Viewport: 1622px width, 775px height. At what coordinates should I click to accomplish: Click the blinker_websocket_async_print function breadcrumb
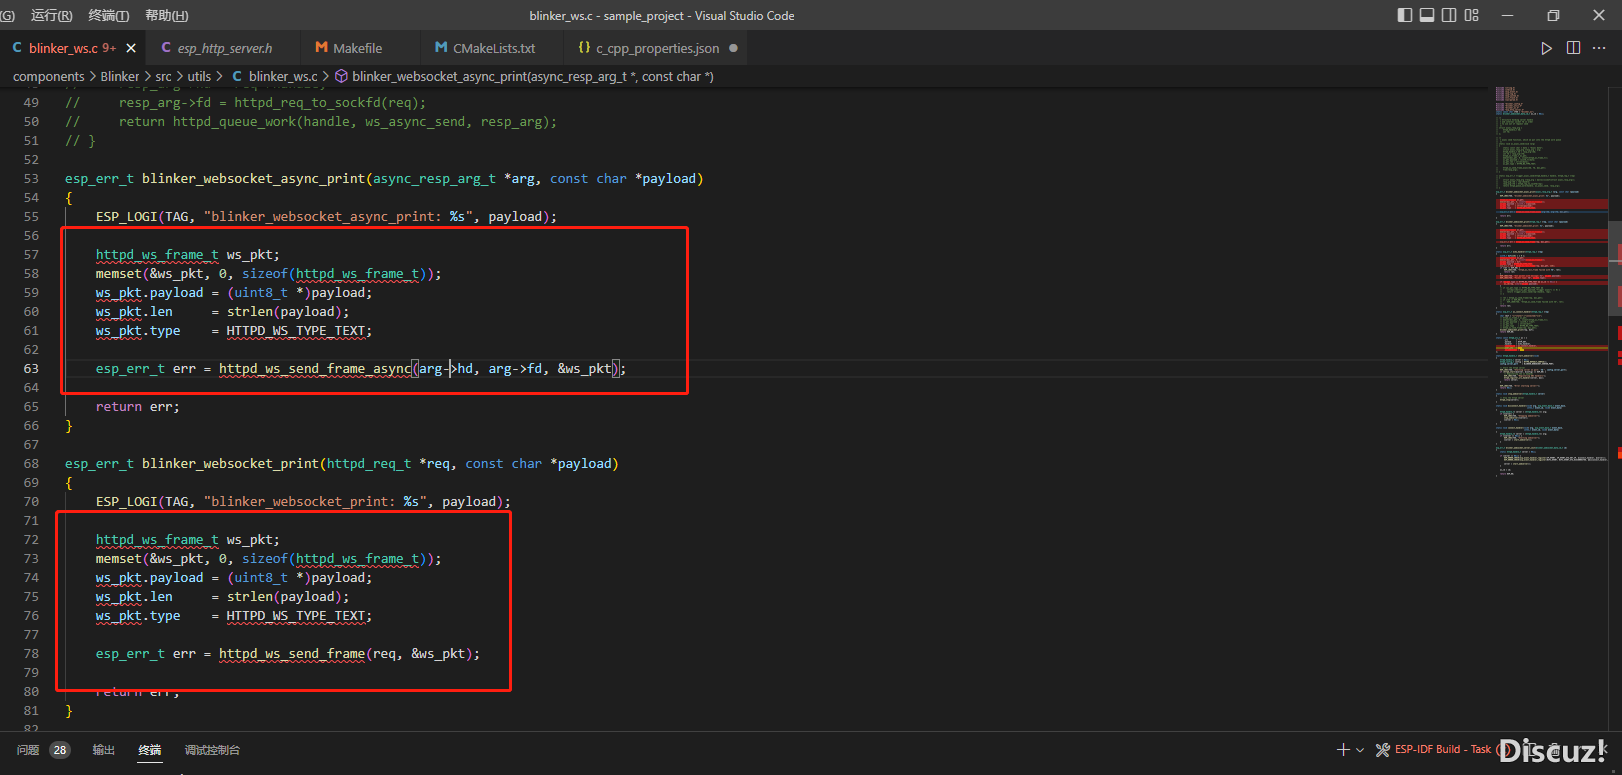(x=533, y=76)
